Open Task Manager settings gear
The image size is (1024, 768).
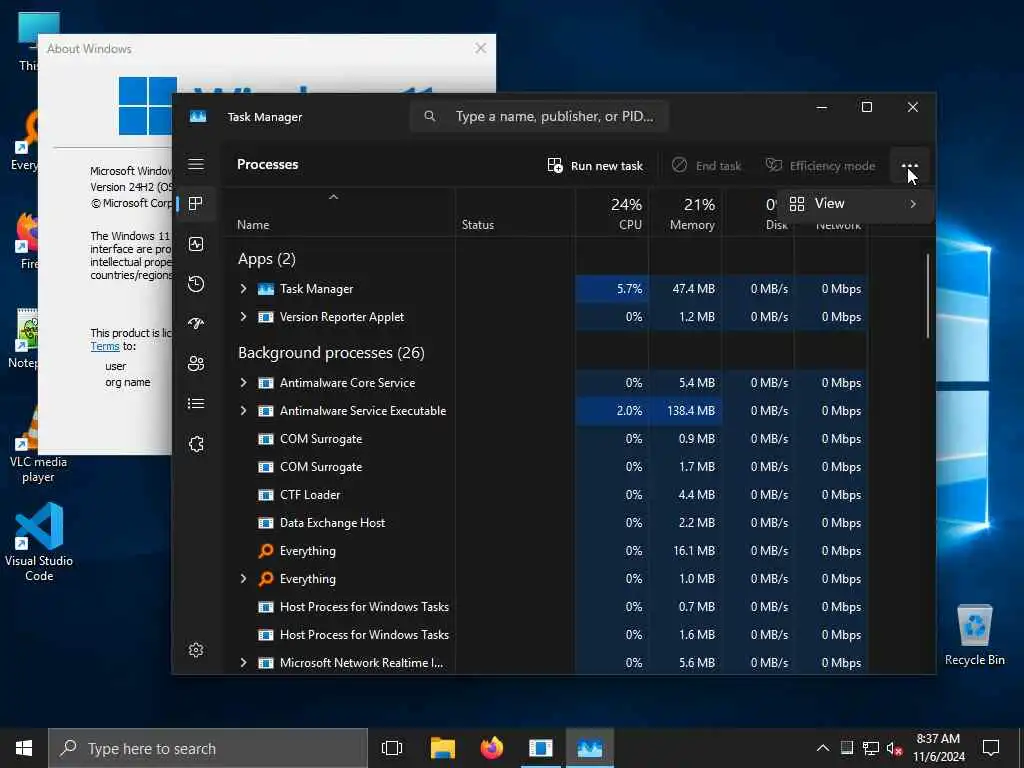(196, 650)
